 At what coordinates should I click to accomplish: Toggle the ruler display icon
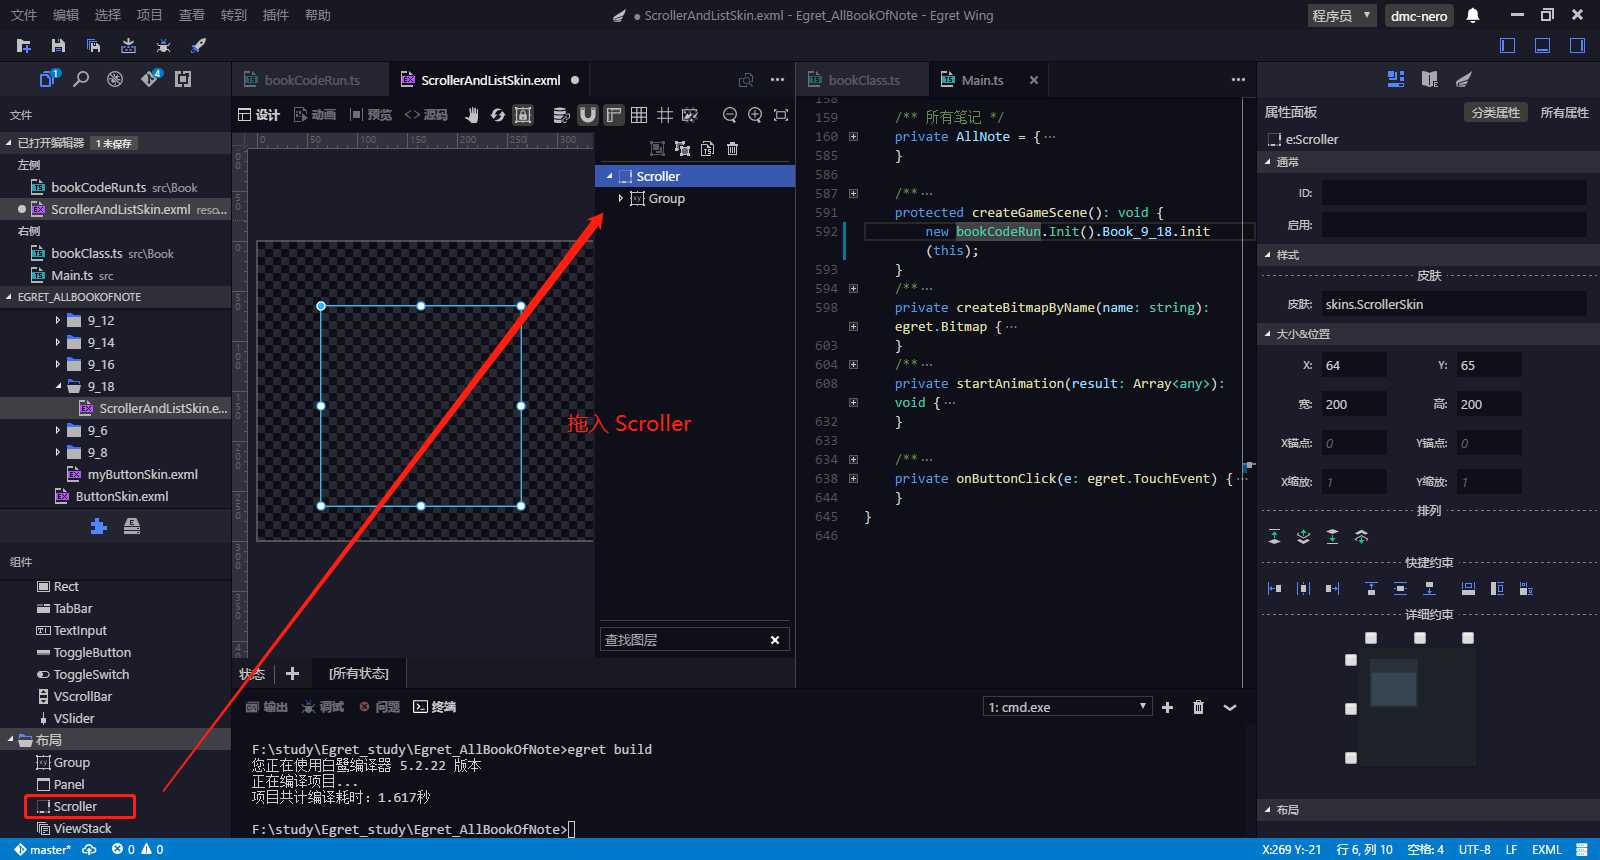pyautogui.click(x=614, y=115)
